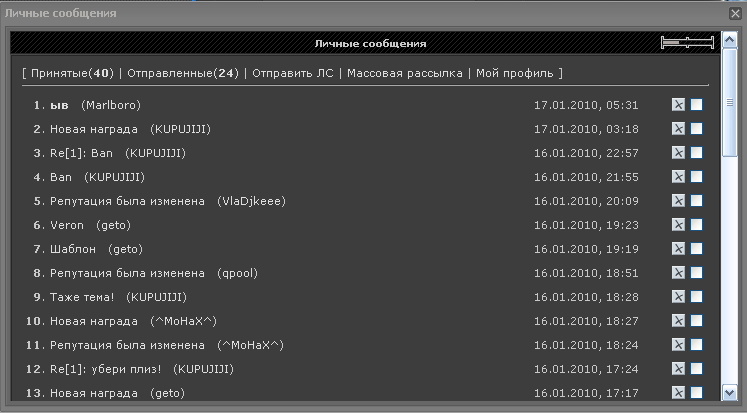Delete message 13 Новая награда from geto
Screen dimensions: 747x413
pyautogui.click(x=678, y=393)
